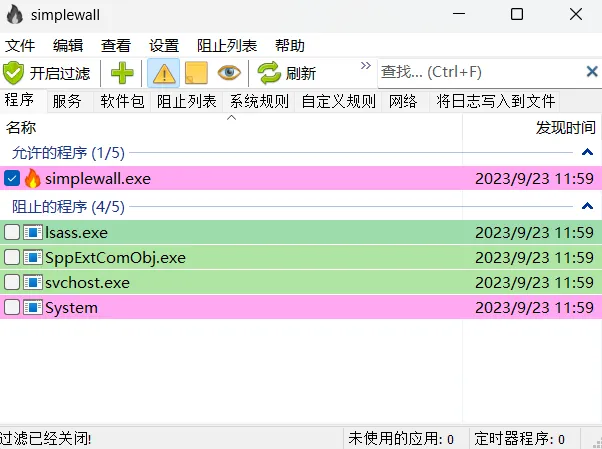Viewport: 602px width, 449px height.
Task: Switch to the 网络 tab
Action: pyautogui.click(x=403, y=102)
